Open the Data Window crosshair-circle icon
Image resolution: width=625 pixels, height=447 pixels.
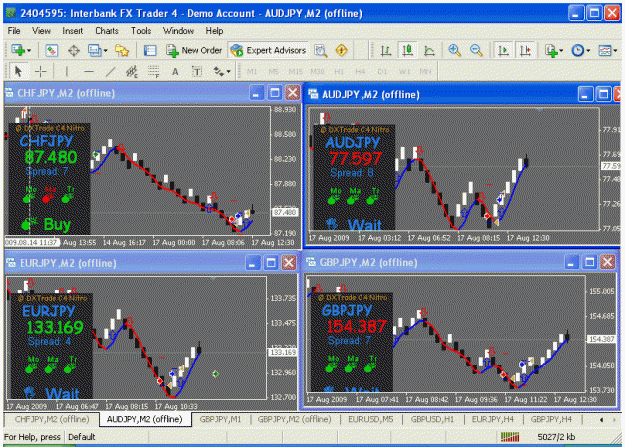pyautogui.click(x=74, y=50)
